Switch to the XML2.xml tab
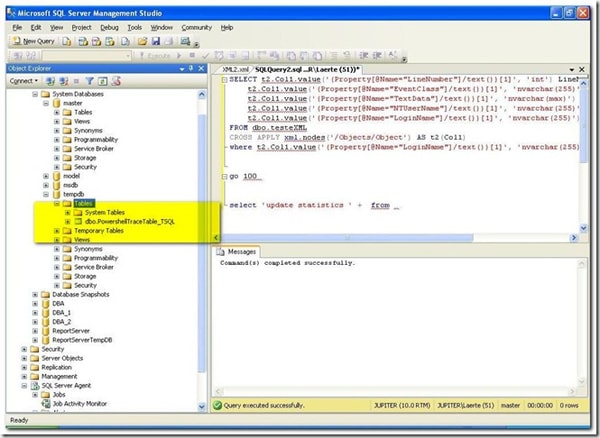This screenshot has width=600, height=438. [235, 70]
